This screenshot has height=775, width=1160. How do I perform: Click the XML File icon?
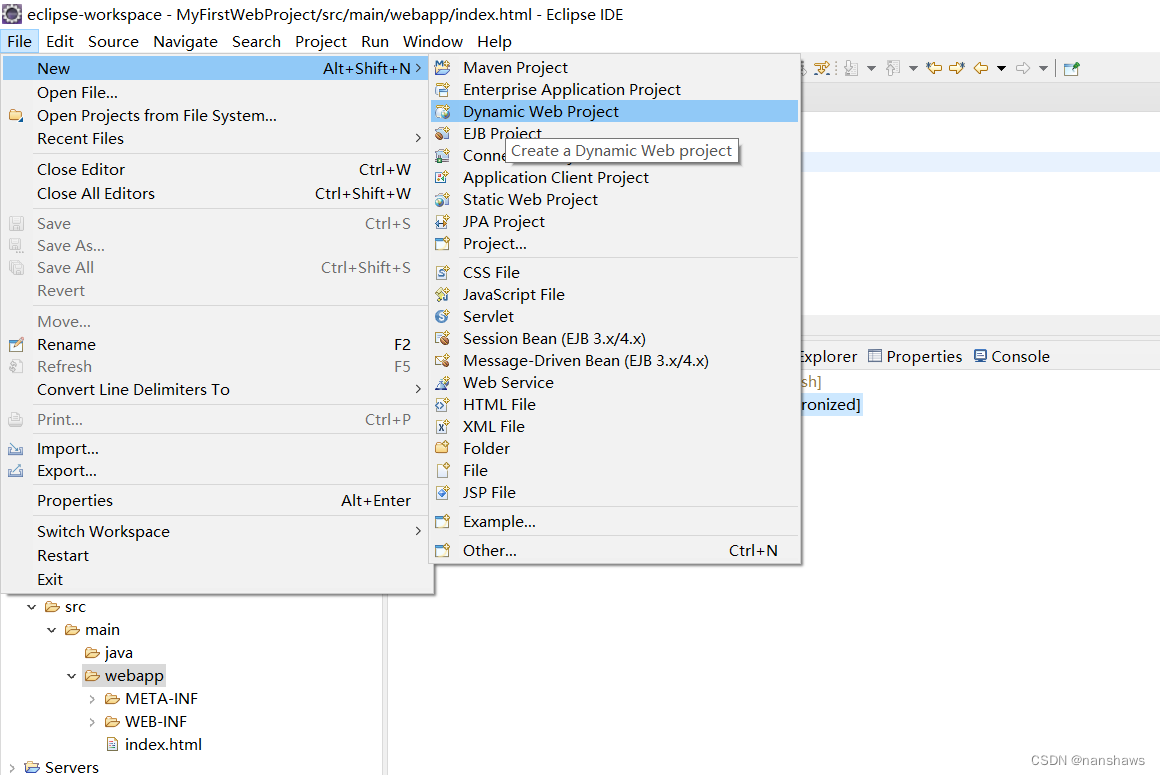click(442, 427)
